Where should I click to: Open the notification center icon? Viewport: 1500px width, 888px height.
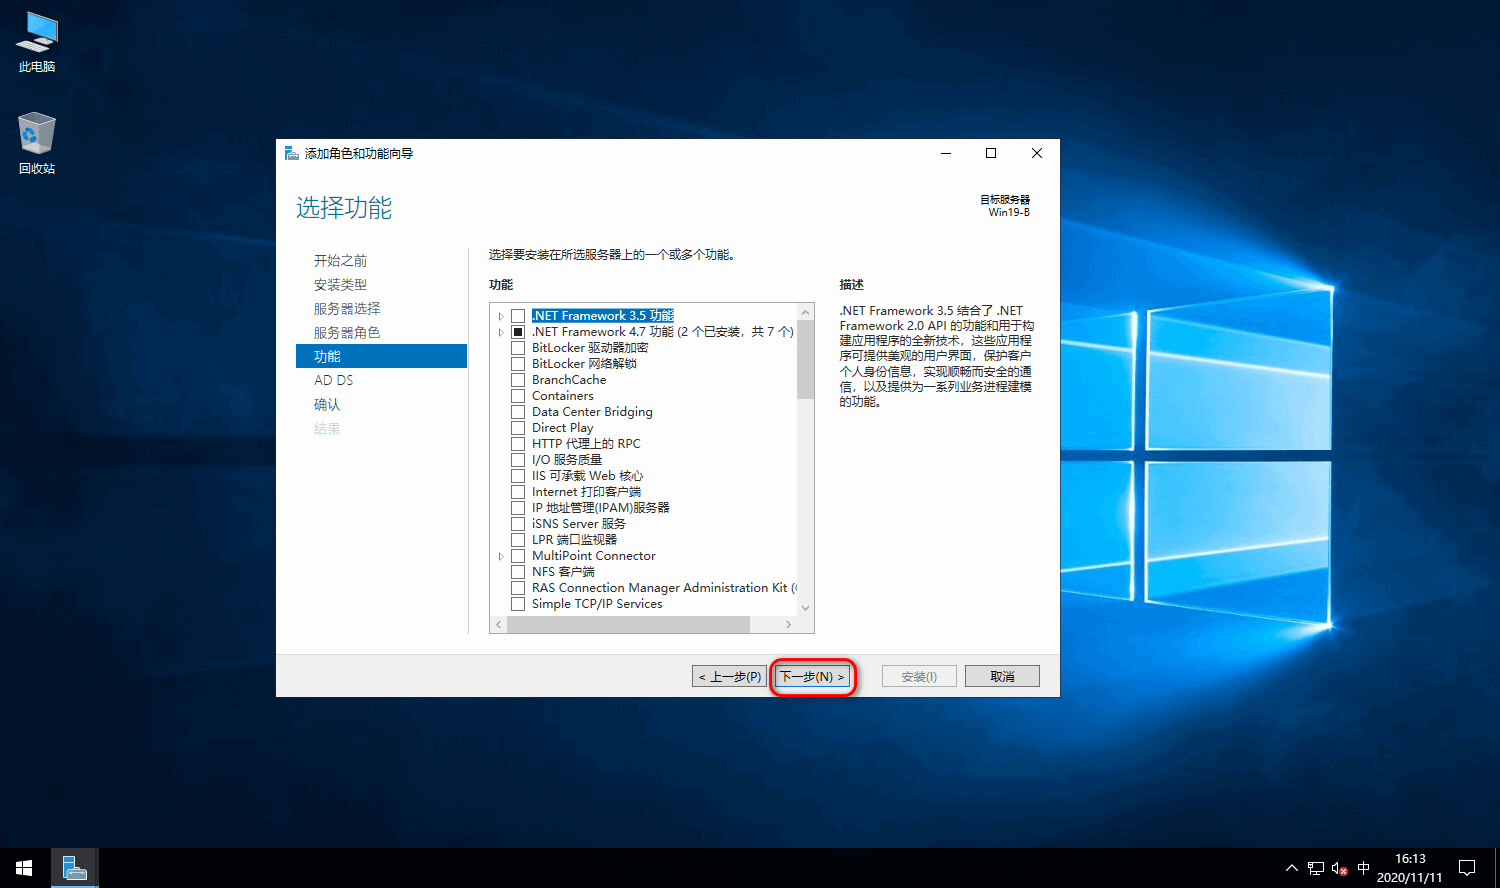(x=1467, y=868)
